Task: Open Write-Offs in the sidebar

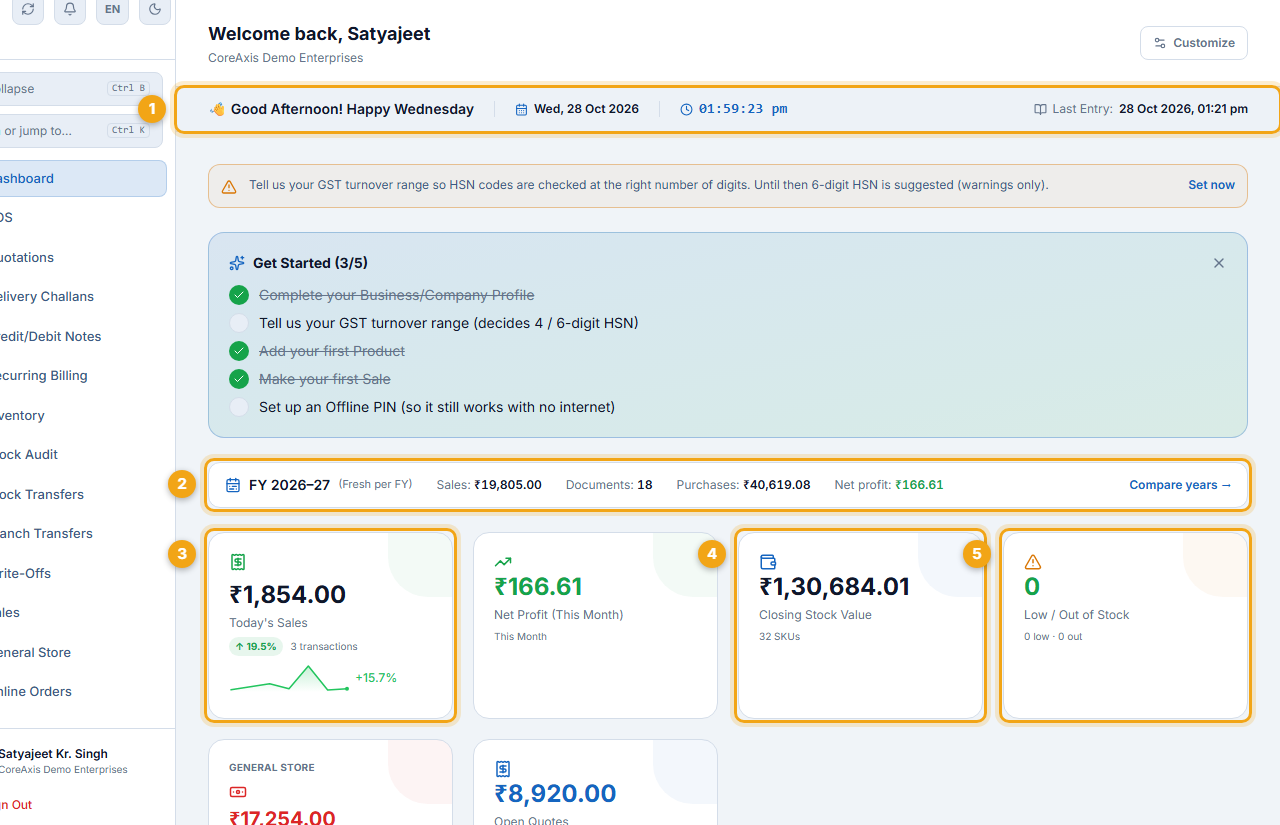Action: [x=83, y=573]
